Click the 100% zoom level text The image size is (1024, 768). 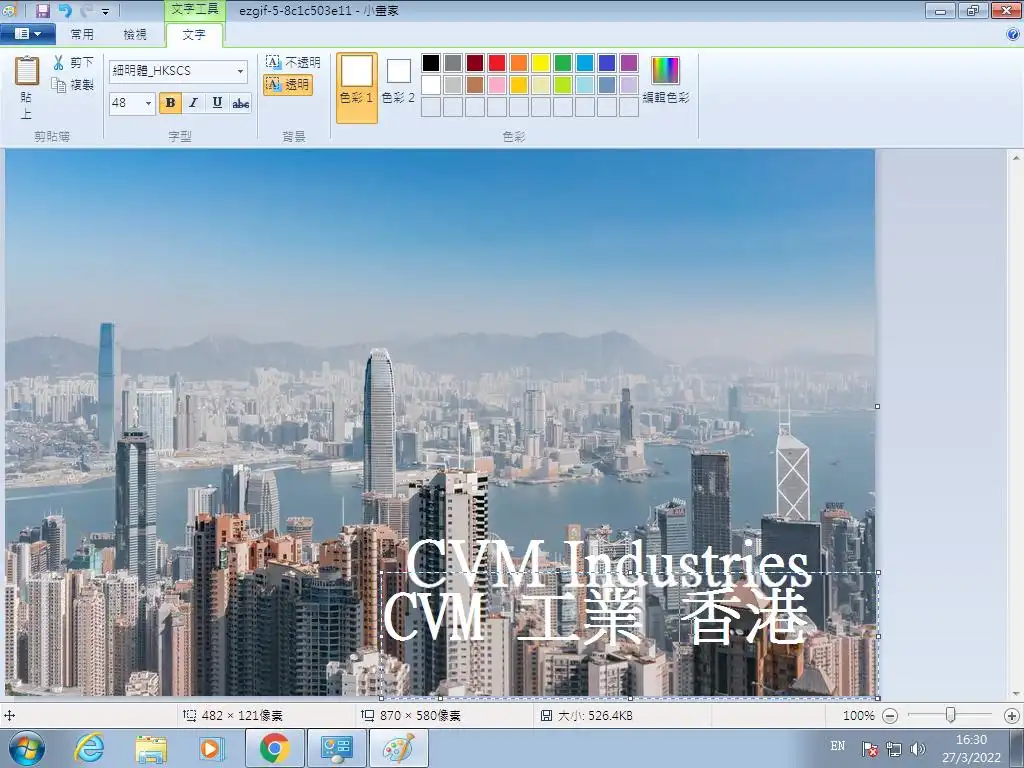click(858, 716)
